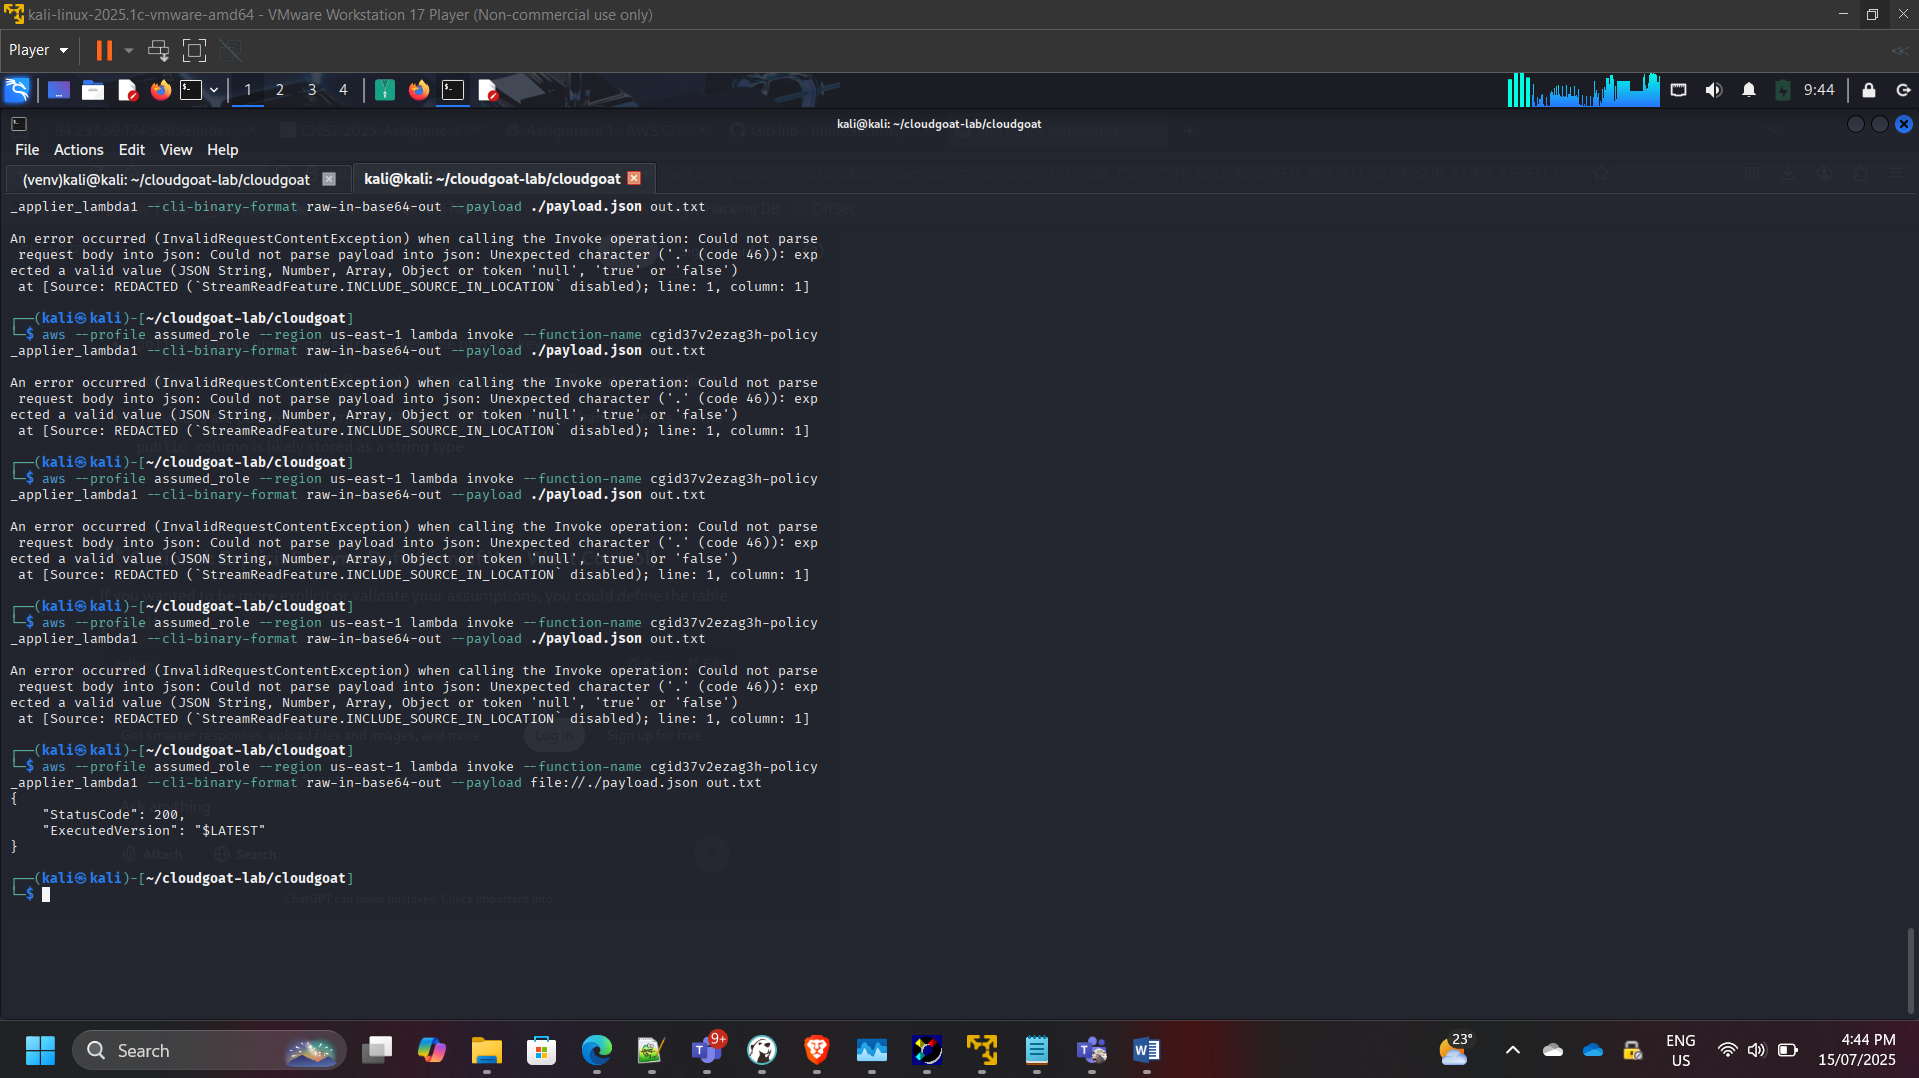Open the Kali applications menu
Image resolution: width=1919 pixels, height=1078 pixels.
17,90
